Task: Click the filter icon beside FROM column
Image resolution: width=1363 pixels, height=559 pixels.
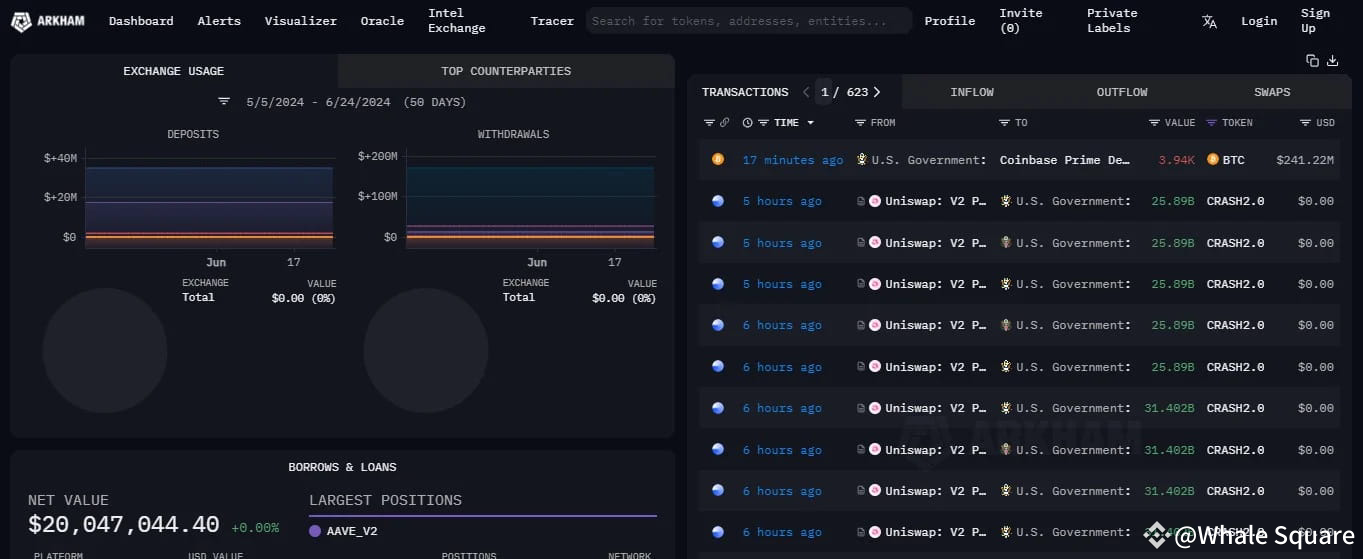Action: [860, 123]
